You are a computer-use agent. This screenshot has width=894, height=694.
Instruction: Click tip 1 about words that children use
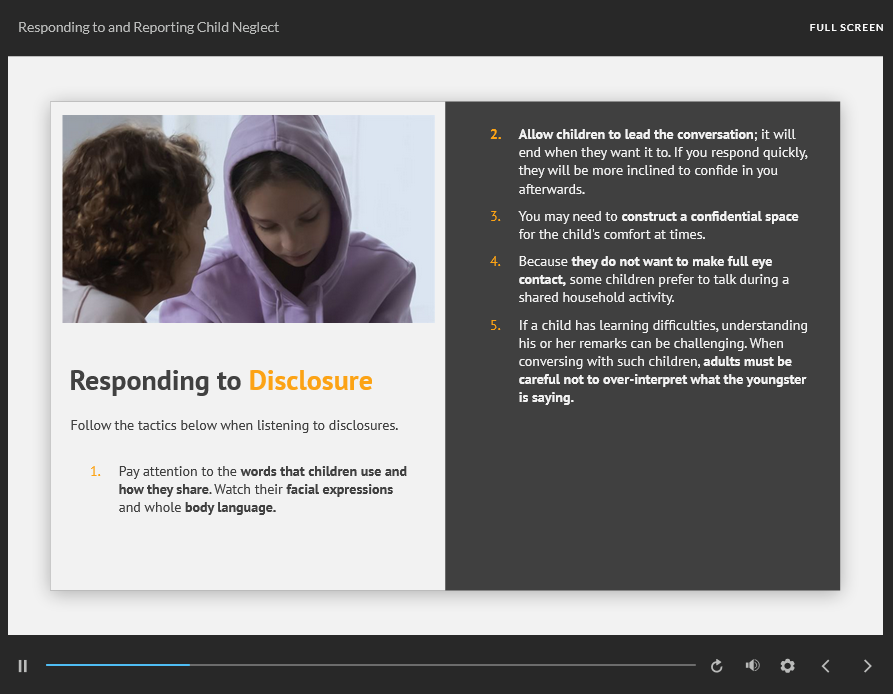(262, 489)
